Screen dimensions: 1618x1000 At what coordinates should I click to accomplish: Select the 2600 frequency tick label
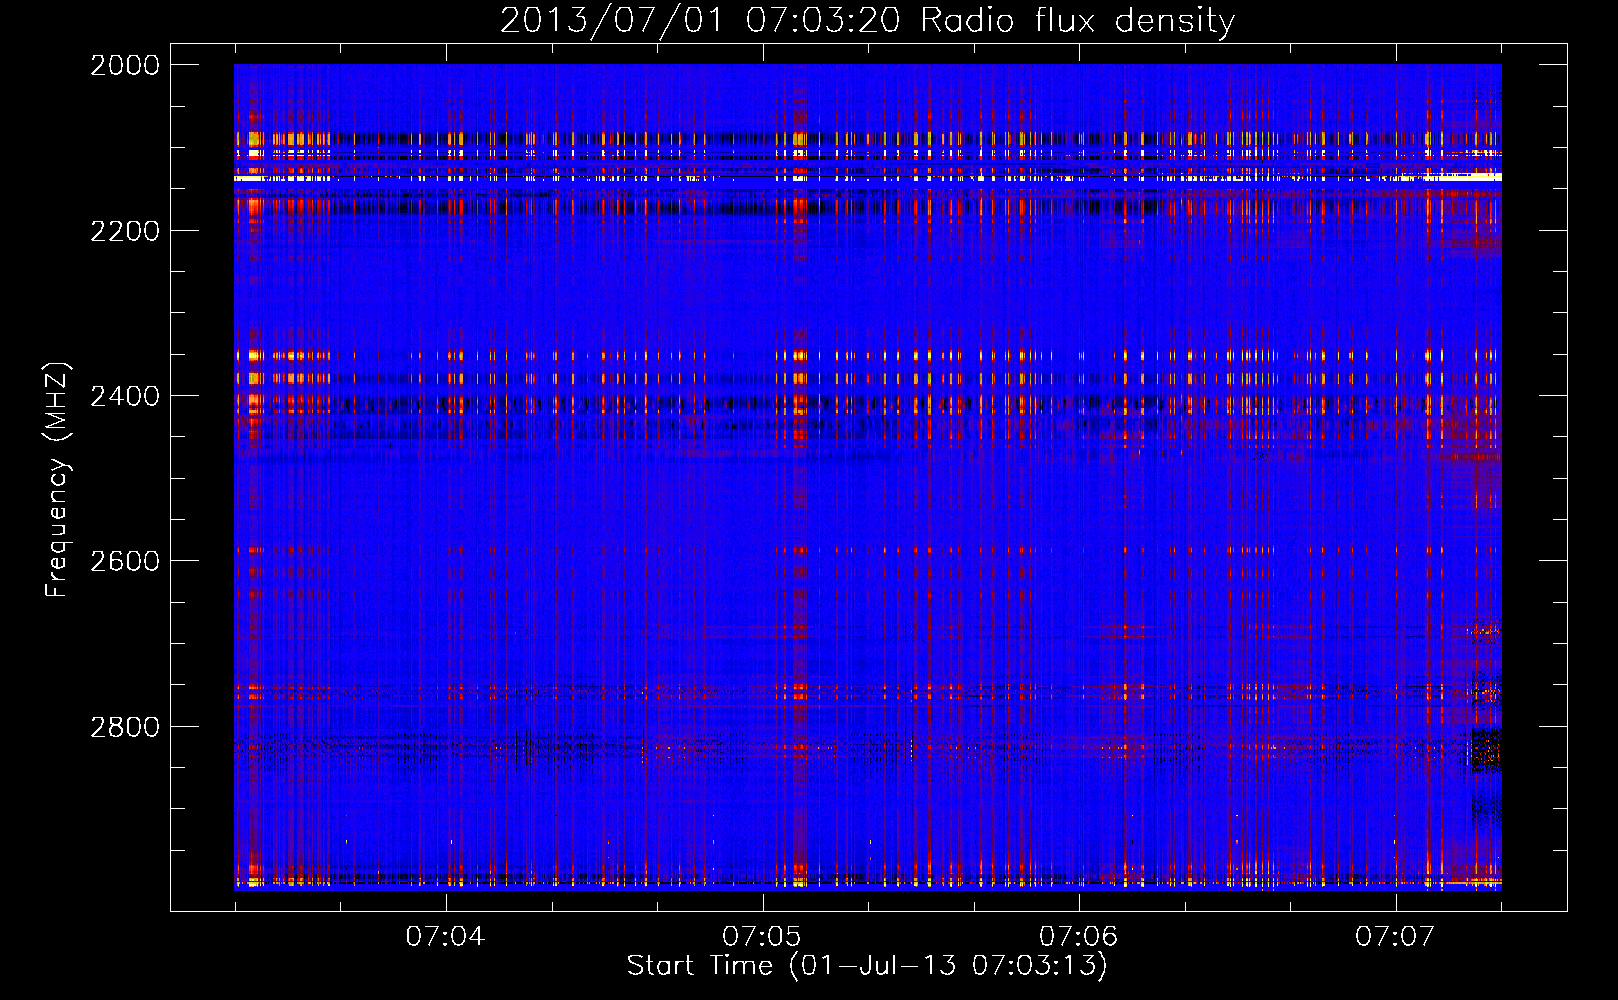tap(125, 561)
